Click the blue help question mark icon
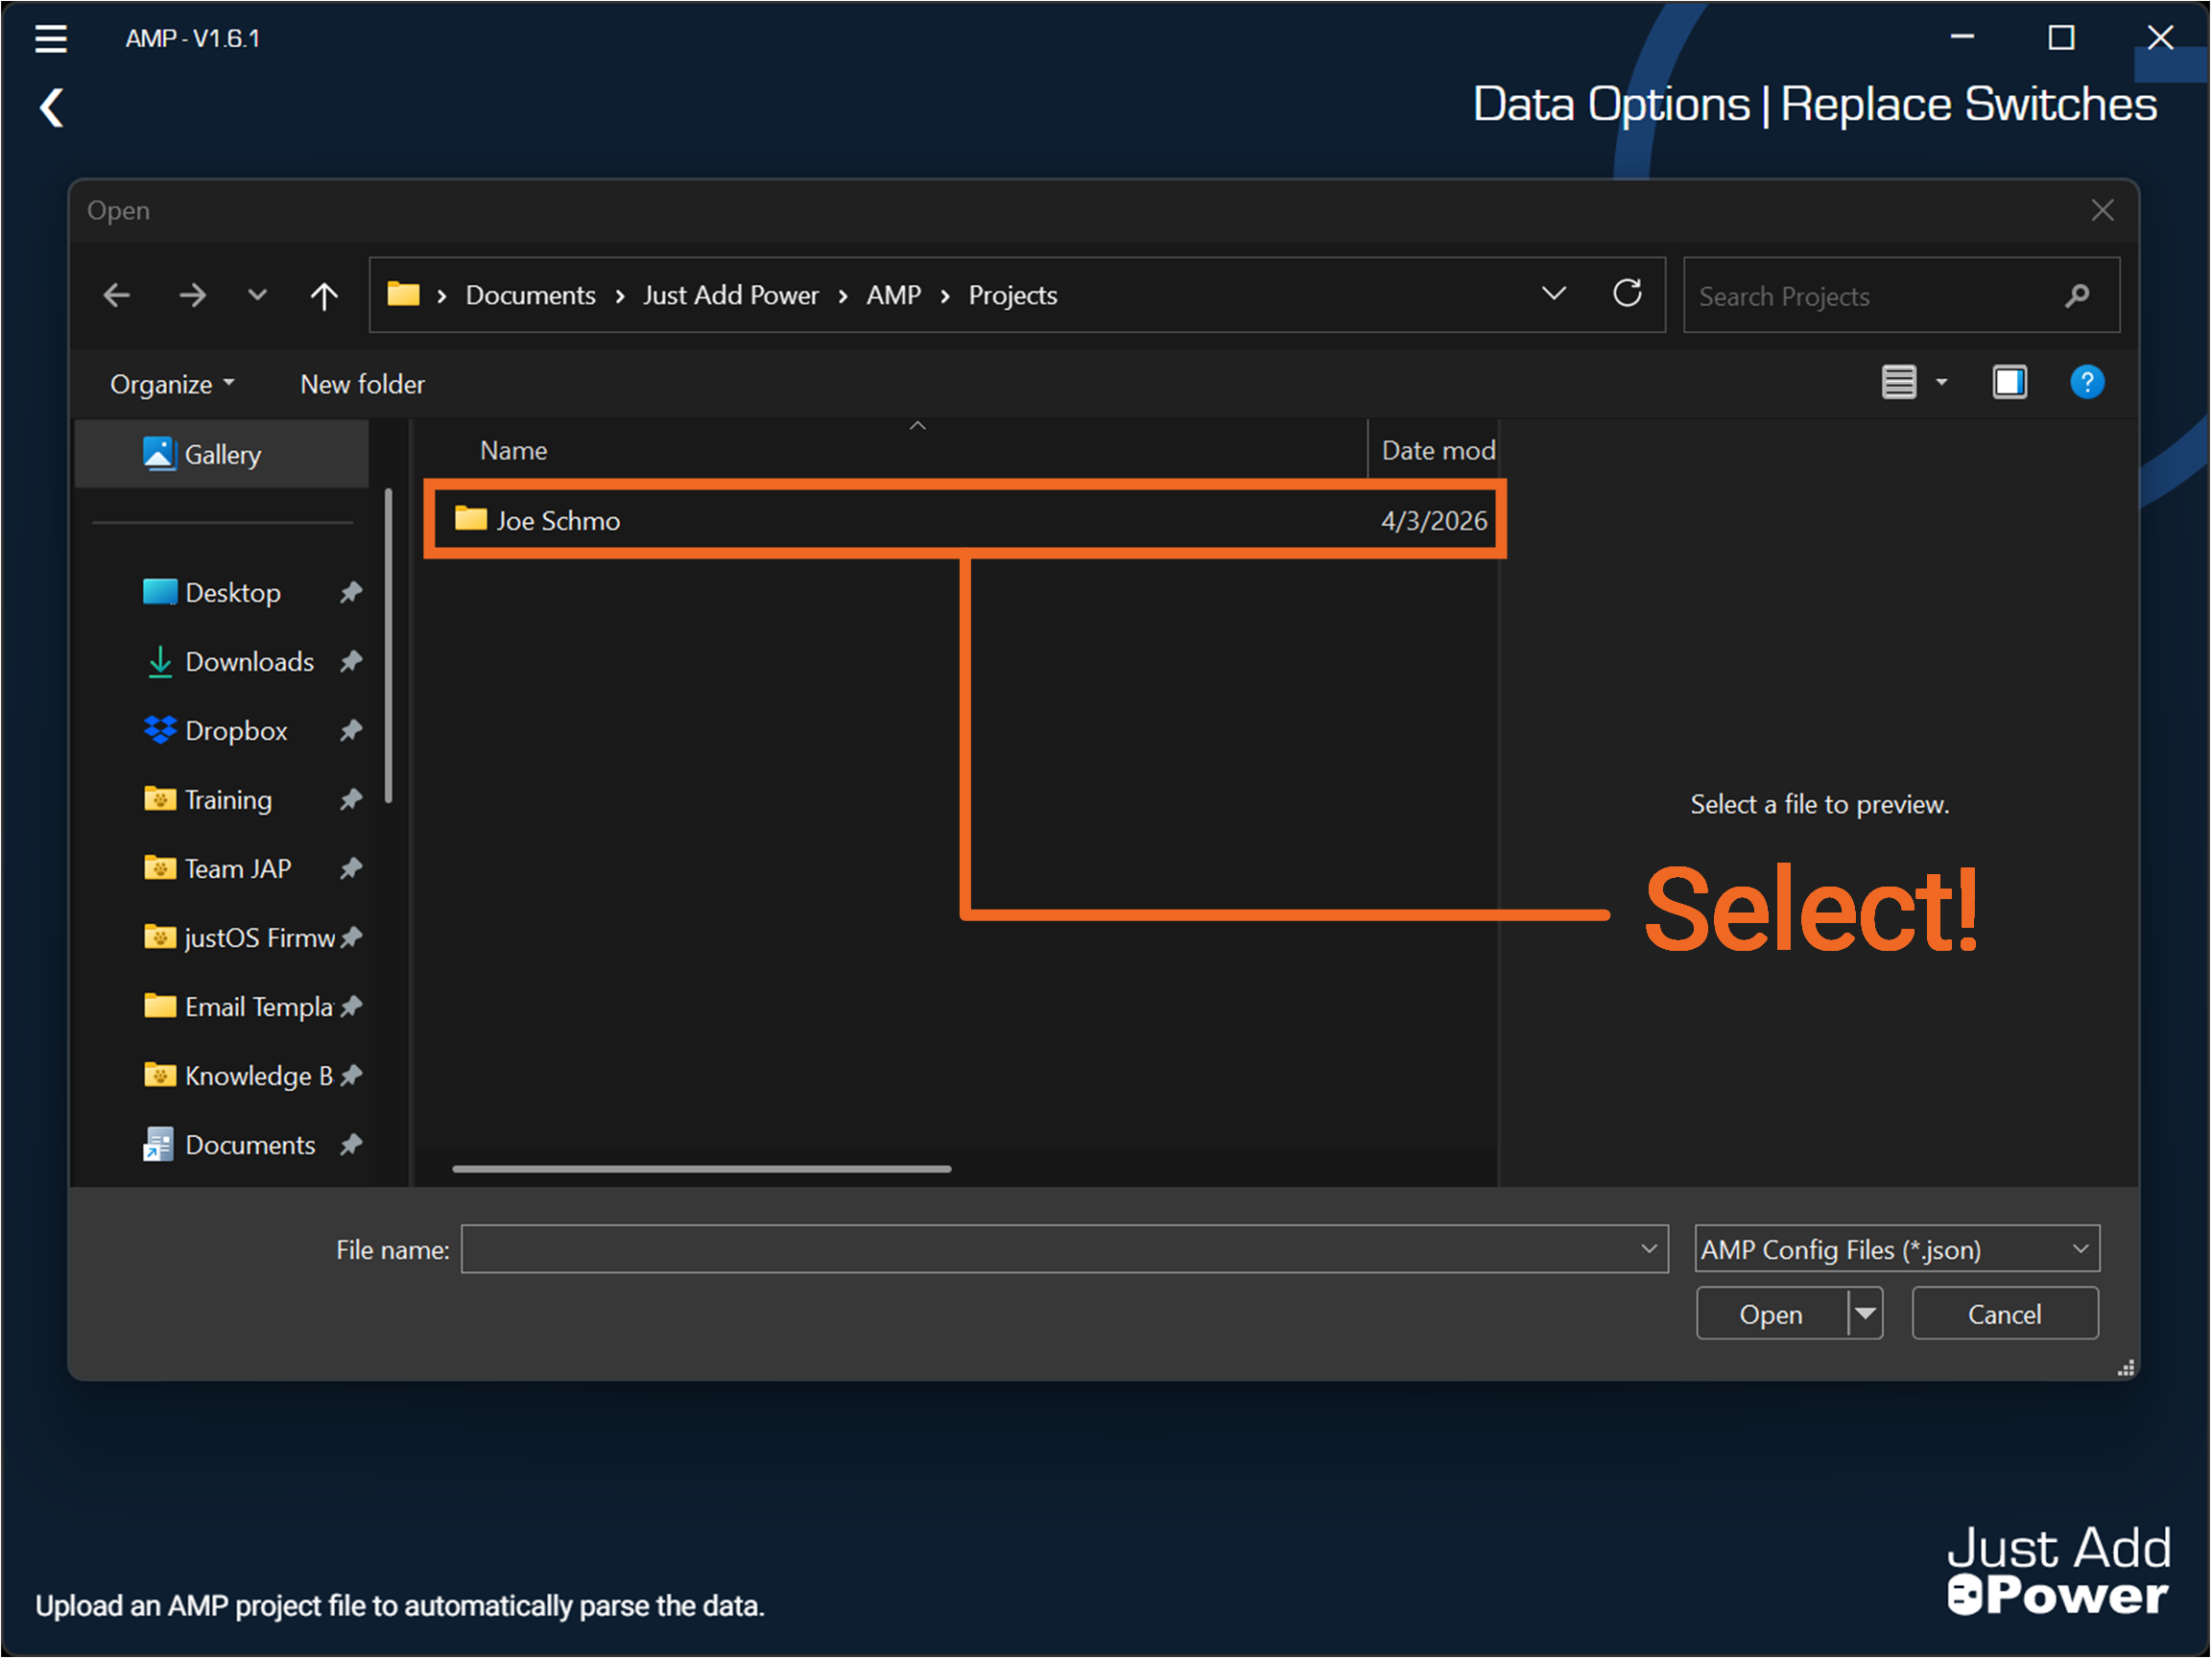The width and height of the screenshot is (2212, 1659). point(2086,382)
